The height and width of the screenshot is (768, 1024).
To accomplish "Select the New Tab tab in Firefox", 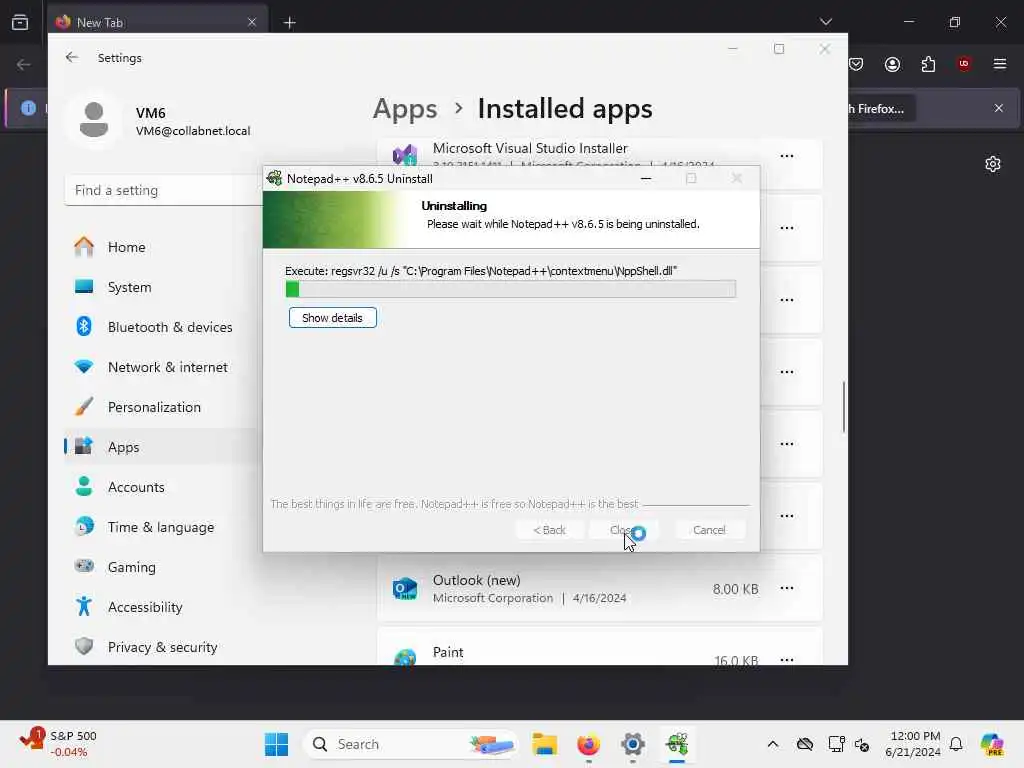I will 157,22.
